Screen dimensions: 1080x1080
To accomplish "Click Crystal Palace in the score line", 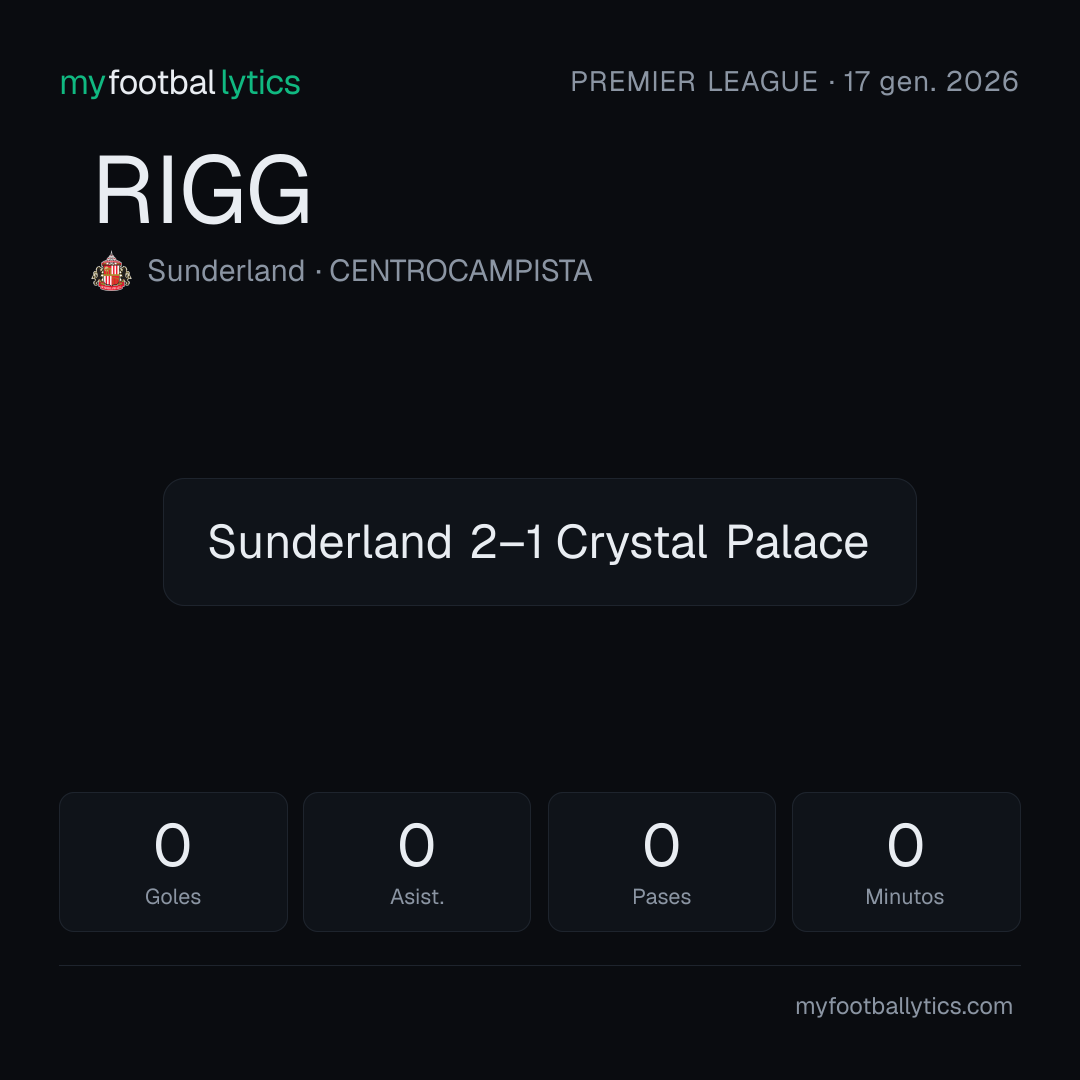I will [x=712, y=542].
